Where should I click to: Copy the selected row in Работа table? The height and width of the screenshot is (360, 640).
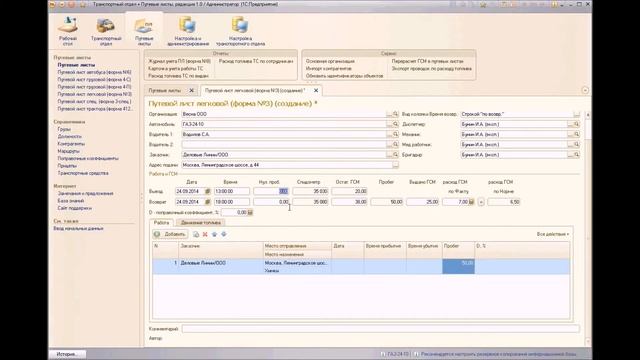click(x=196, y=234)
